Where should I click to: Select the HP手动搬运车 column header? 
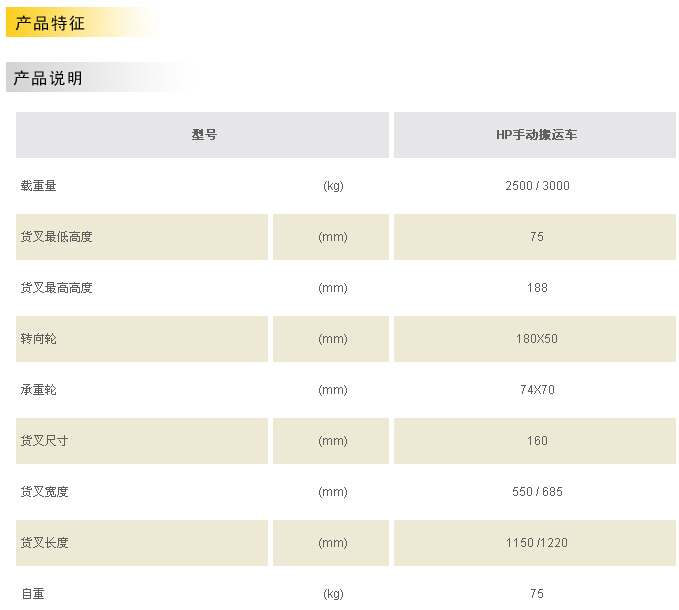(x=535, y=135)
